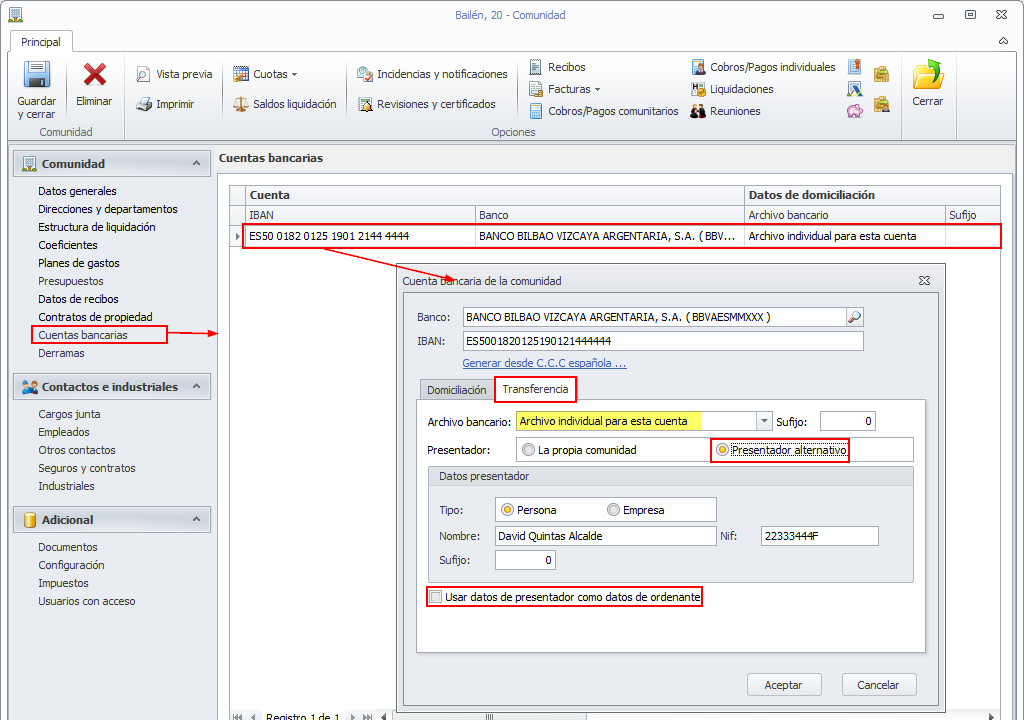Viewport: 1024px width, 720px height.
Task: Click the Nombre field with David Quintas
Action: pyautogui.click(x=605, y=536)
